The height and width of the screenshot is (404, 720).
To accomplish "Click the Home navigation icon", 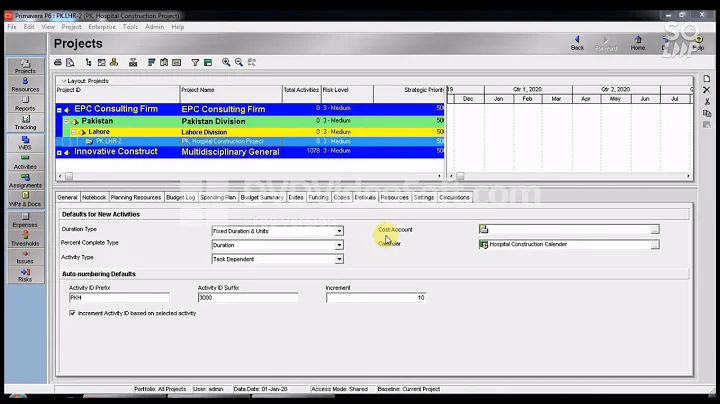I will 638,43.
